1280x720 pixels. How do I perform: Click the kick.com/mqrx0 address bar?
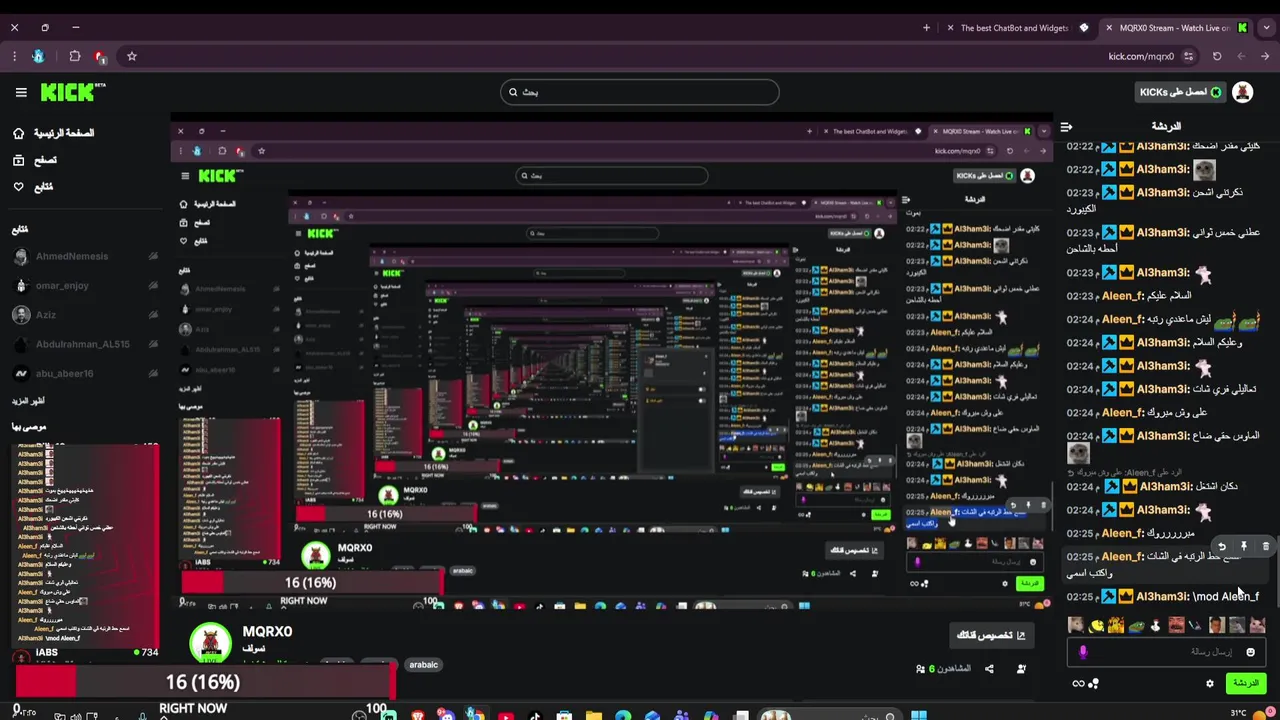[1141, 57]
